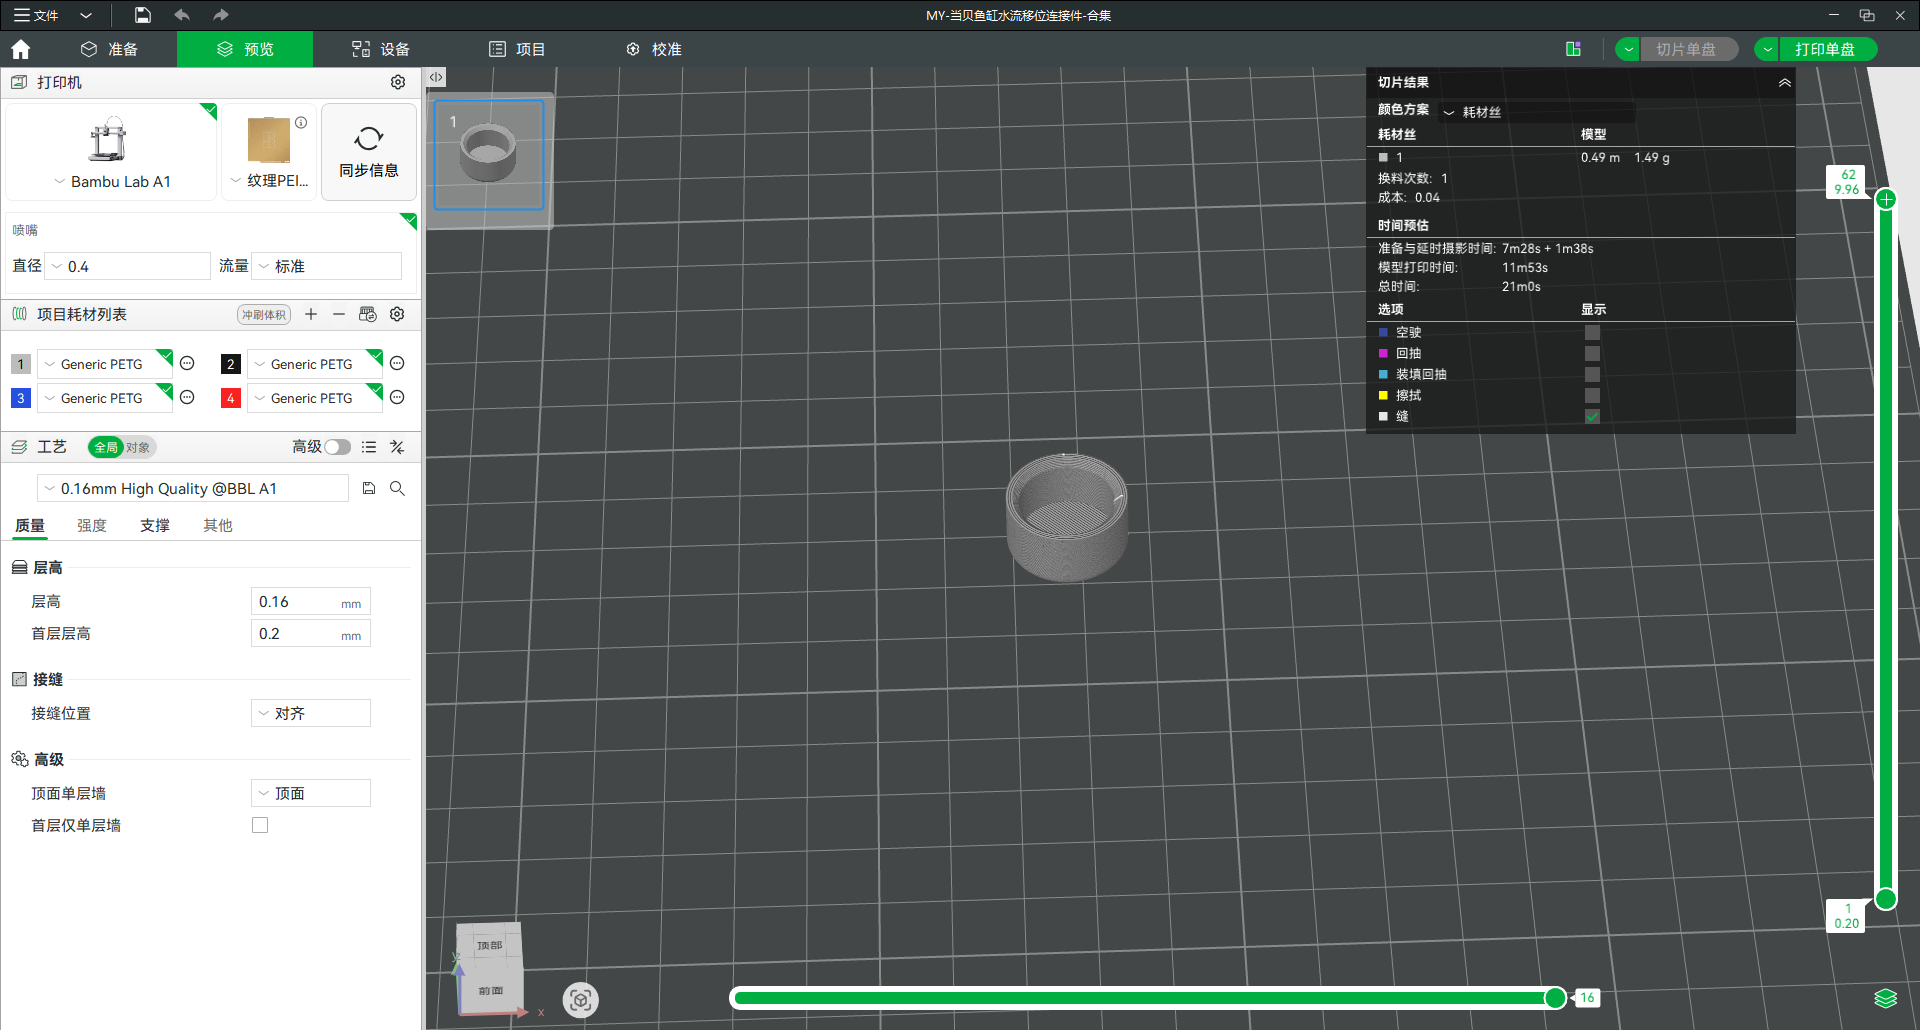The height and width of the screenshot is (1030, 1920).
Task: Toggle wipe display checkbox
Action: click(x=1592, y=395)
